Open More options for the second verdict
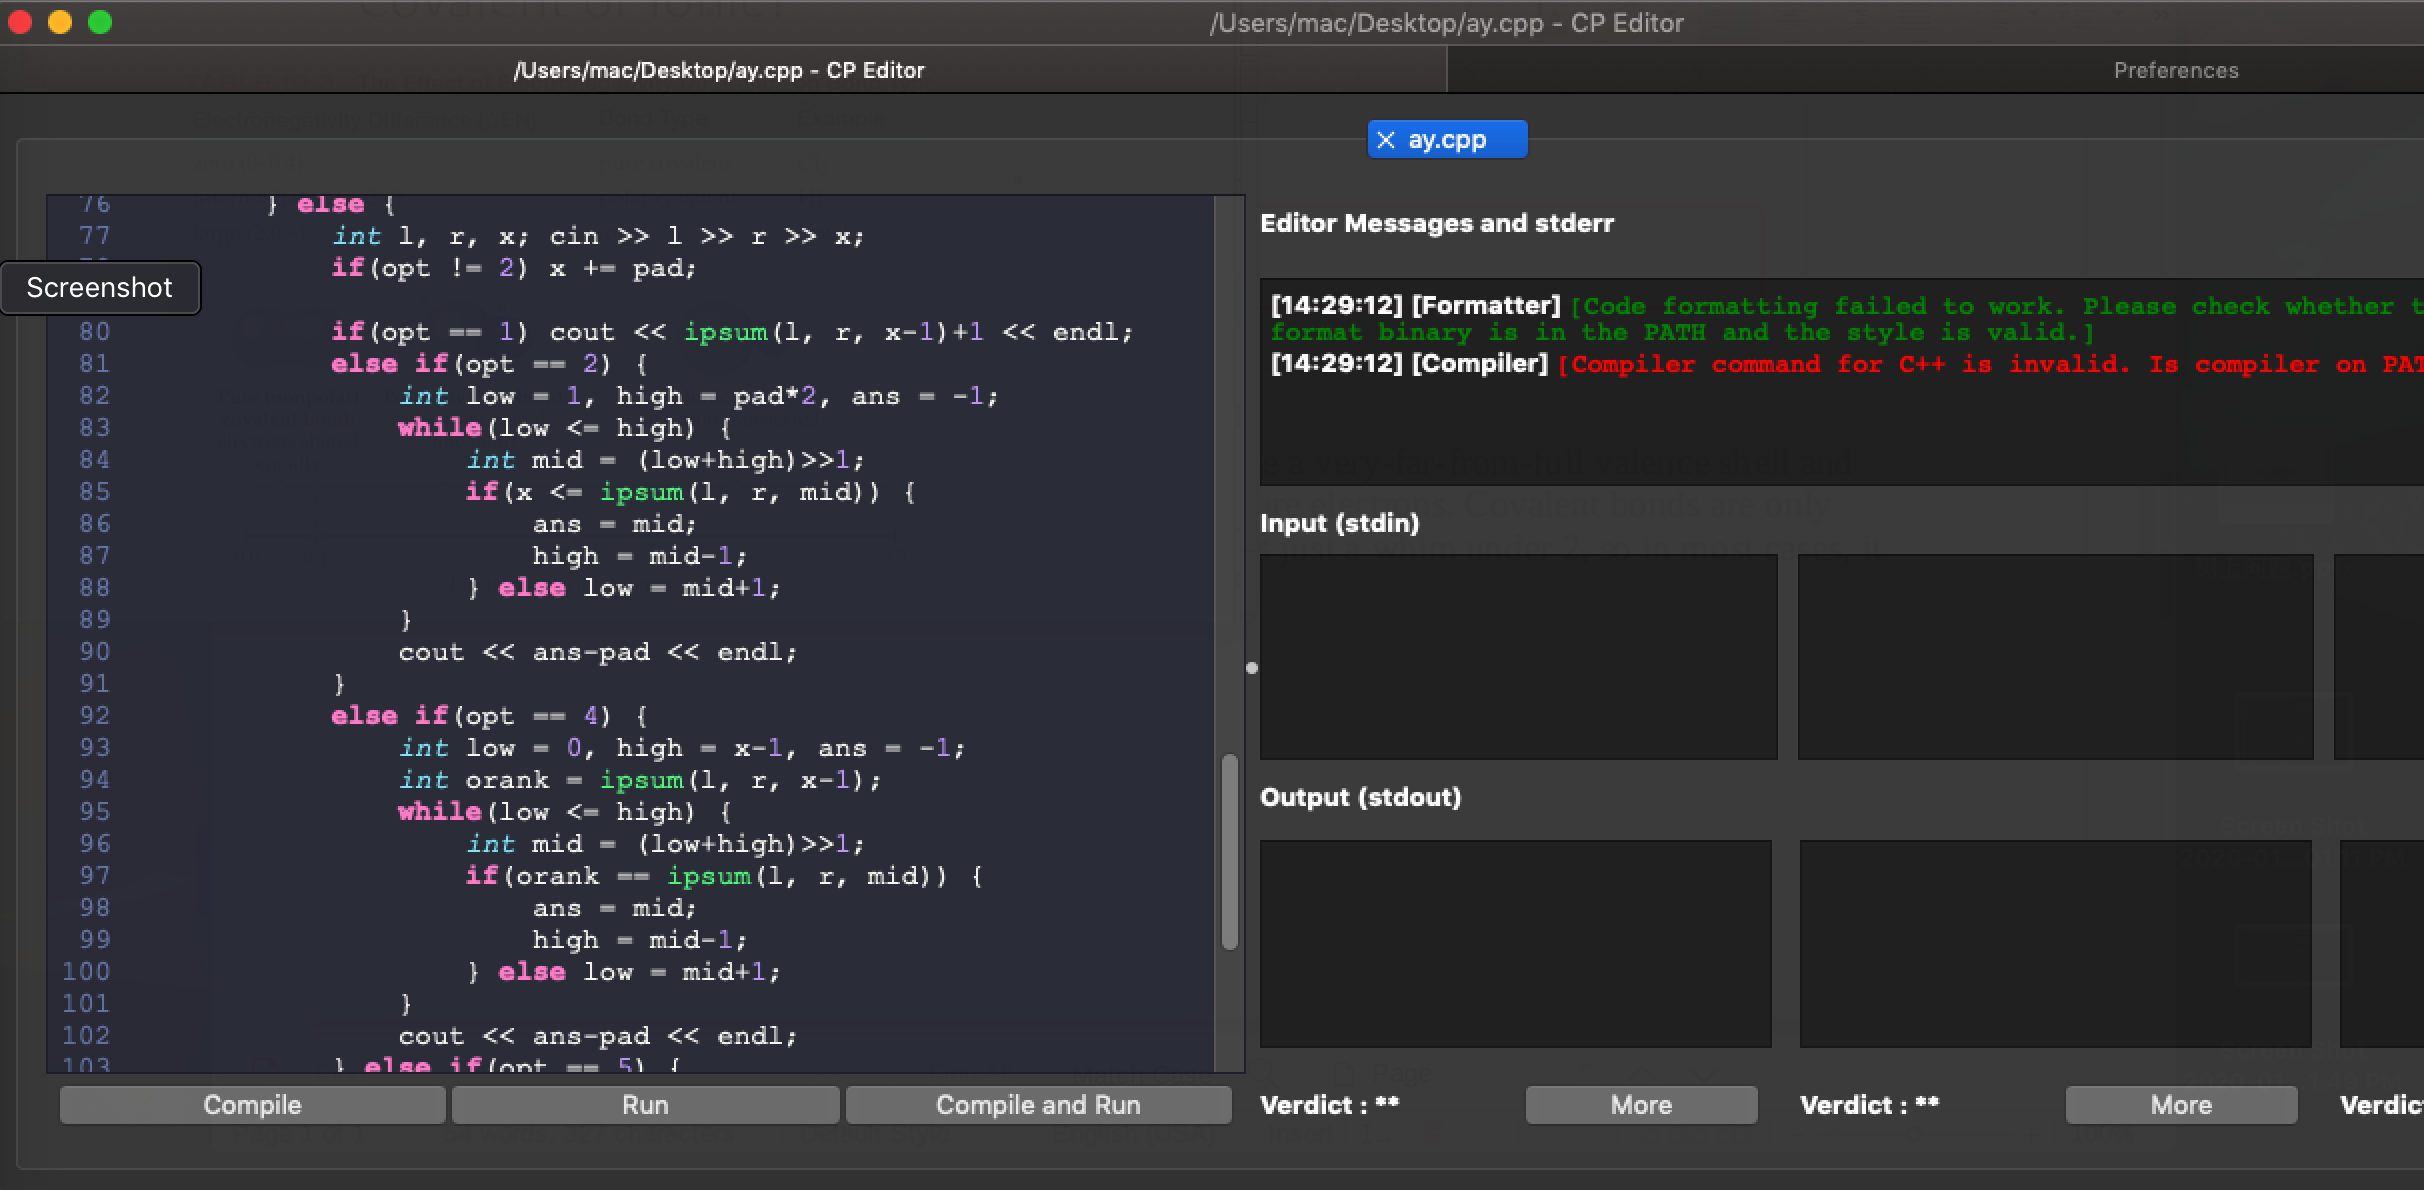The image size is (2424, 1190). coord(2180,1104)
